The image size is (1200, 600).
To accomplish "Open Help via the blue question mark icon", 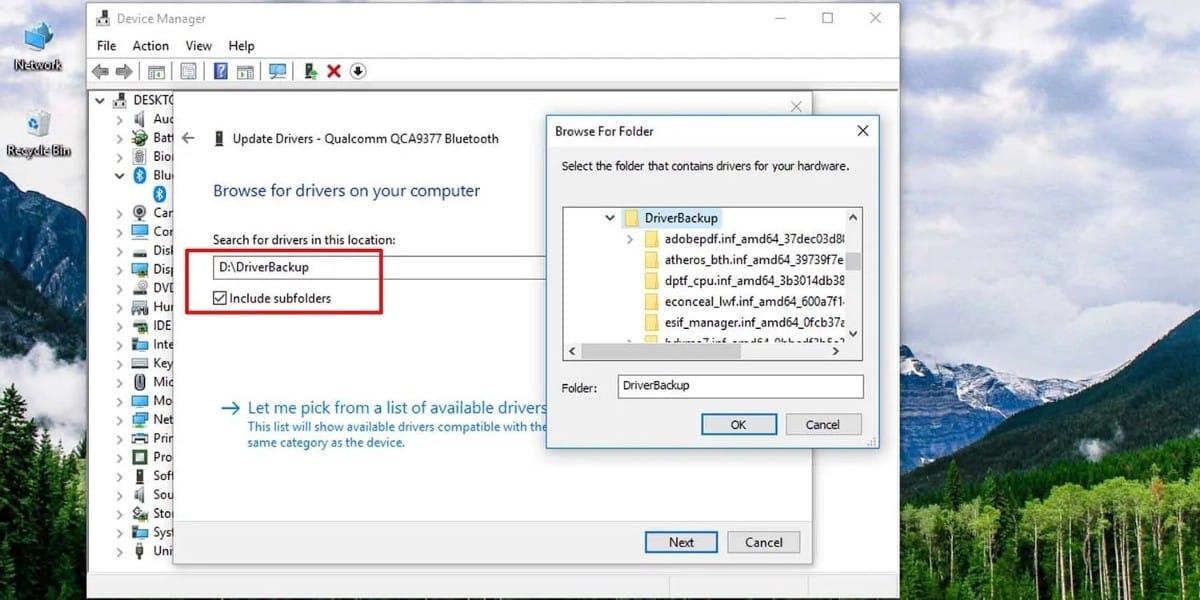I will pyautogui.click(x=220, y=71).
